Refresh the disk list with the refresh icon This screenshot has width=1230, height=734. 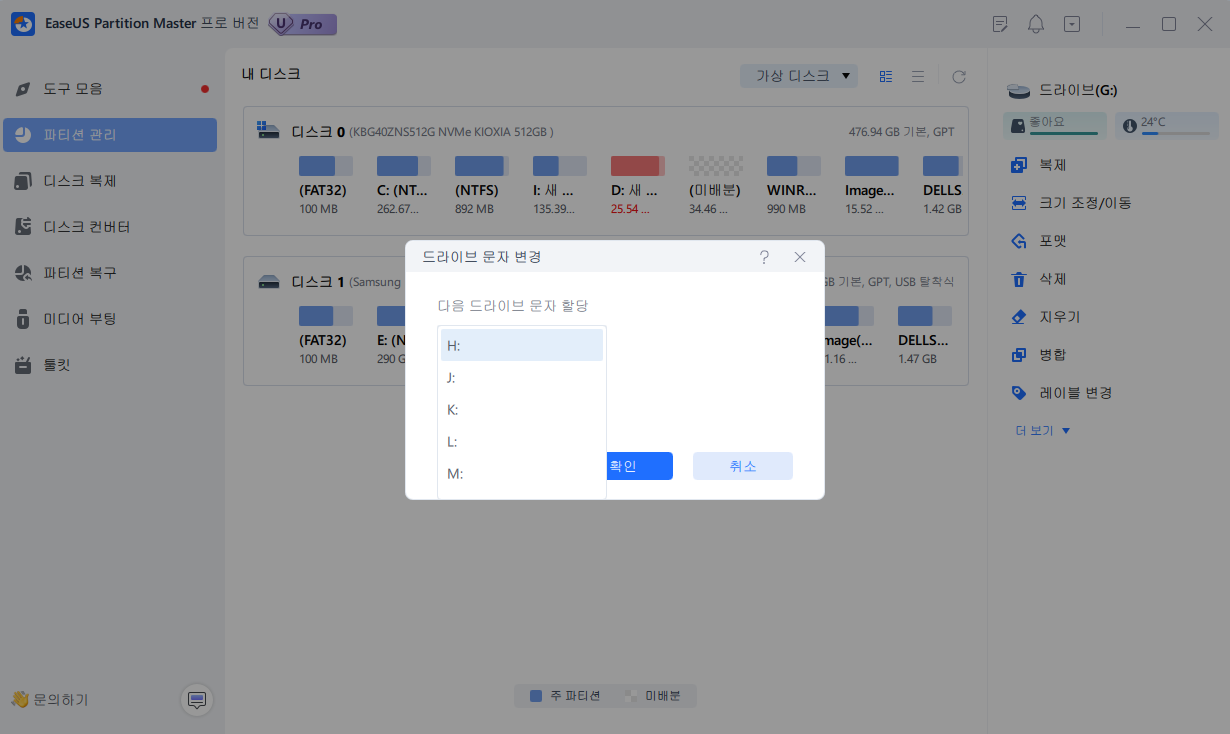[958, 76]
